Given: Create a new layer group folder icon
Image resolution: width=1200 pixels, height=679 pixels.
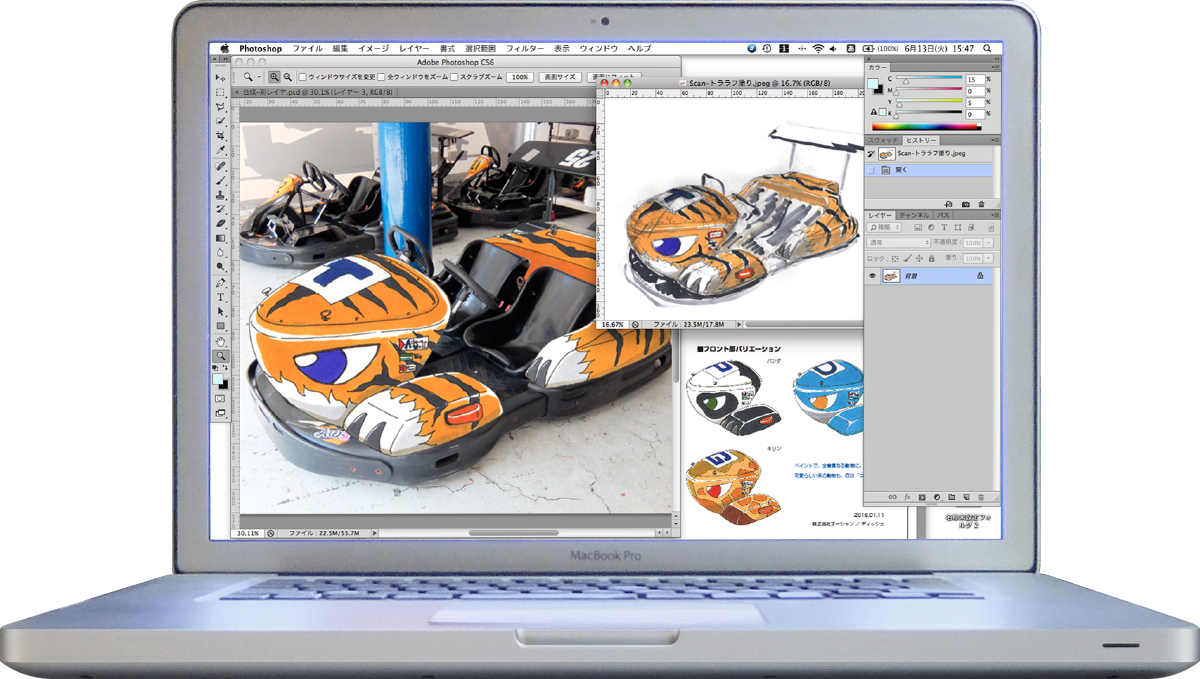Looking at the screenshot, I should (952, 497).
